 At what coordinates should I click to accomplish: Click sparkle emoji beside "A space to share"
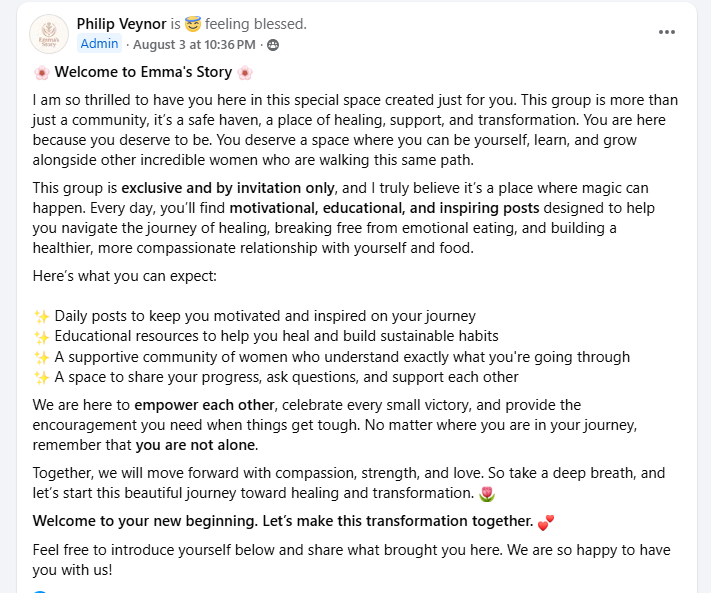(x=42, y=378)
